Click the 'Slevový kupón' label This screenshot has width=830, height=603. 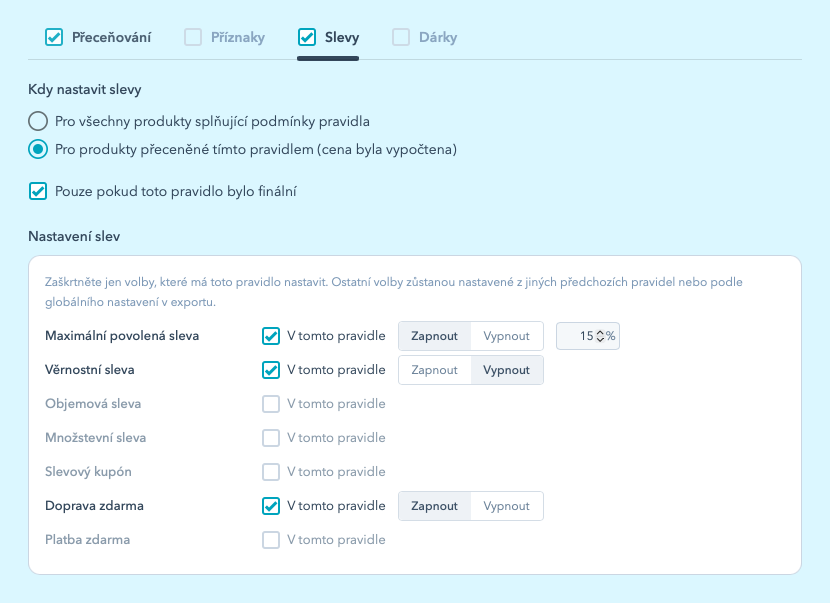pos(88,472)
